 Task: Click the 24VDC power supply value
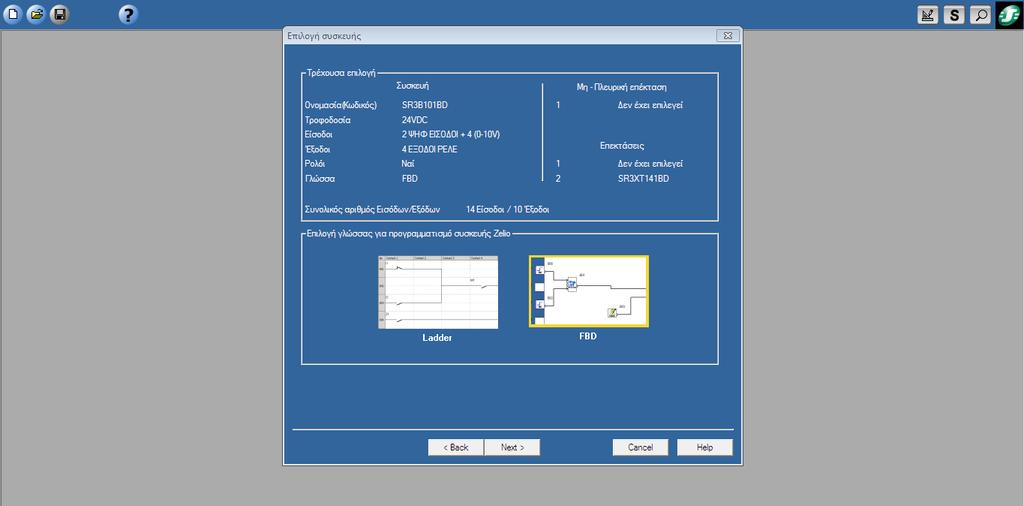(x=415, y=120)
